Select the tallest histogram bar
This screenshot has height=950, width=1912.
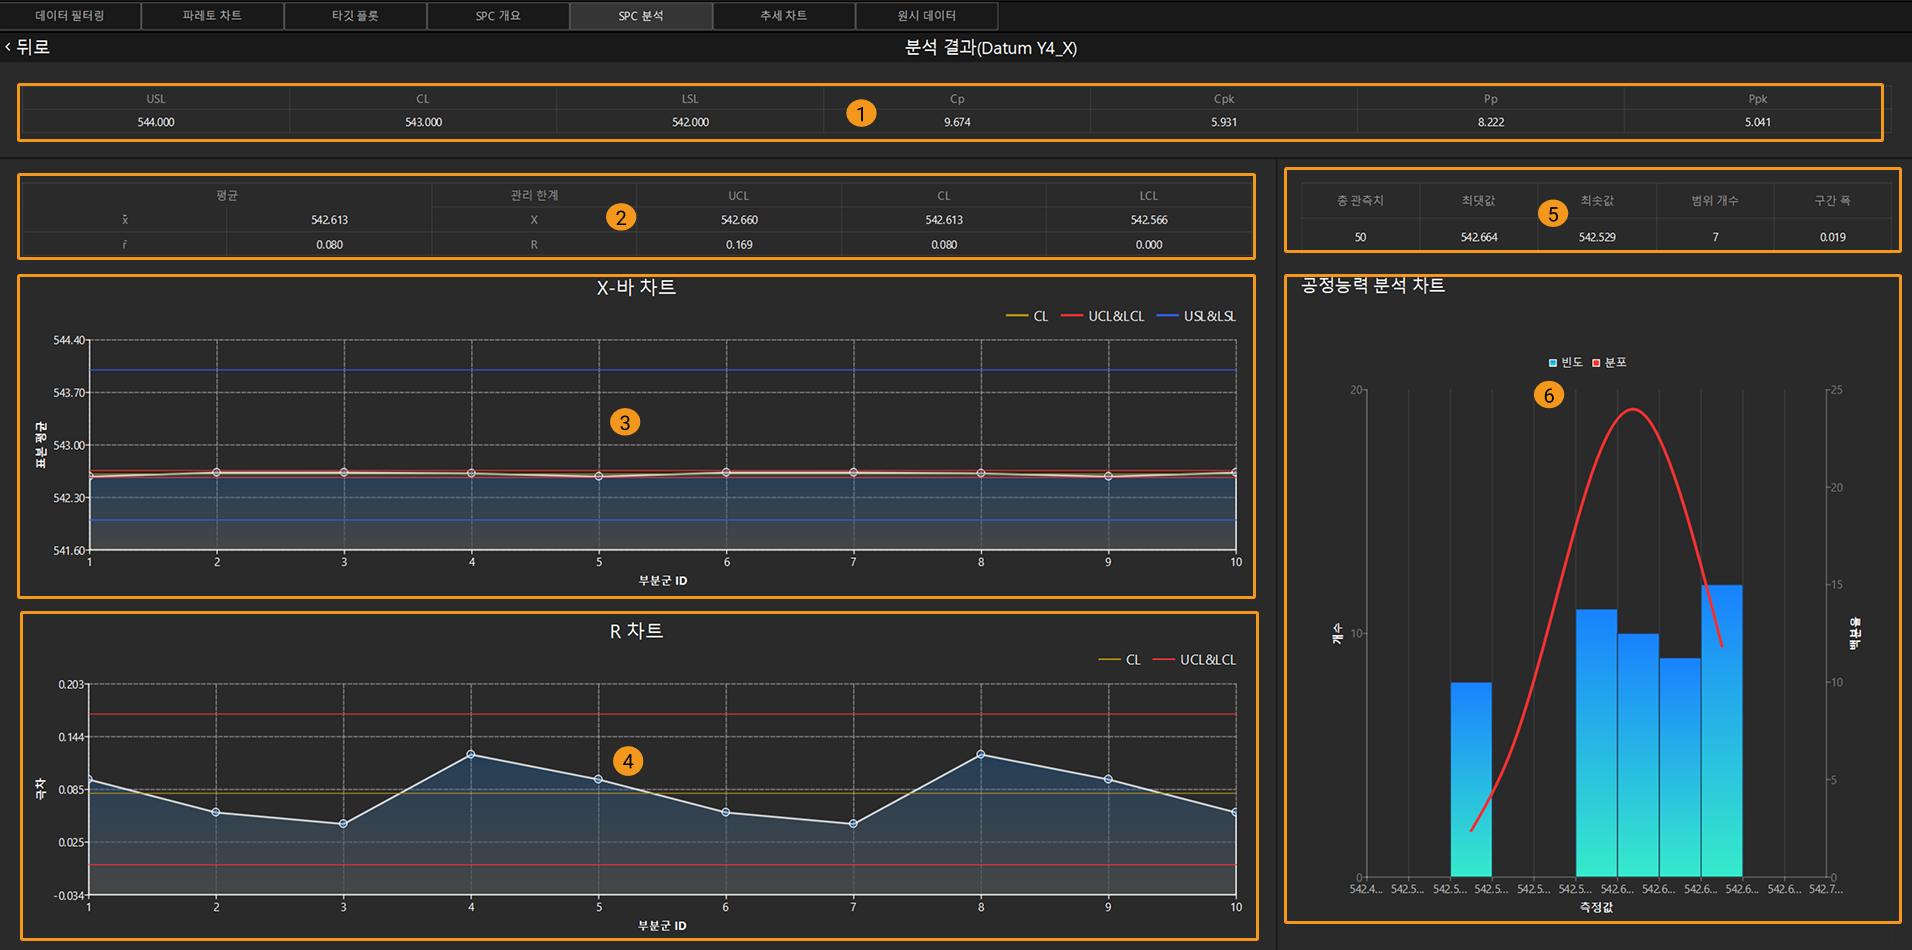coord(1721,731)
